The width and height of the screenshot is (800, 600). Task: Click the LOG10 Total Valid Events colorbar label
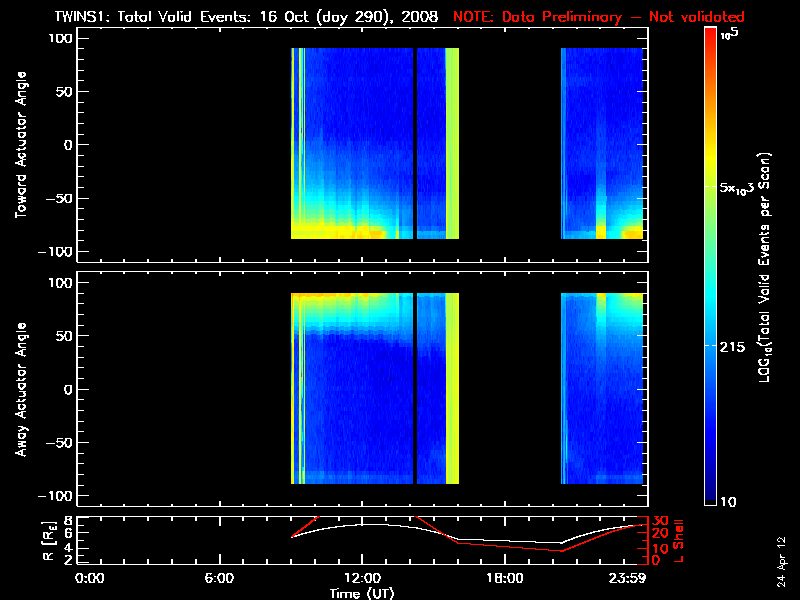coord(766,265)
